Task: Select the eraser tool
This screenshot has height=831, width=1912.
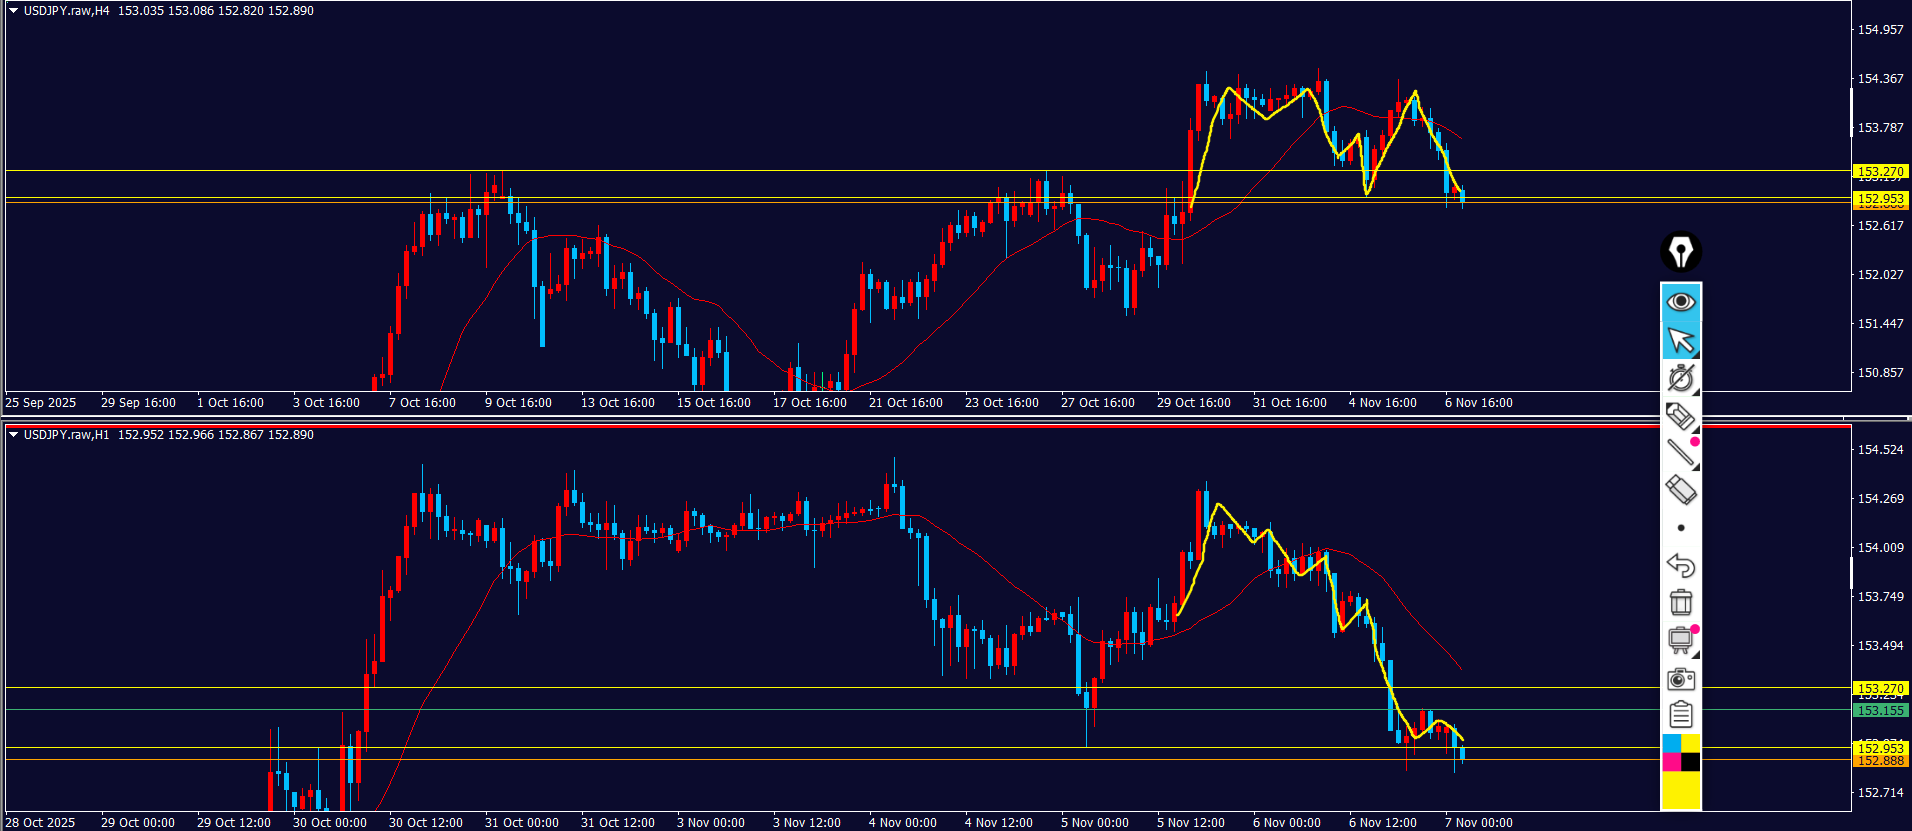Action: pos(1681,490)
